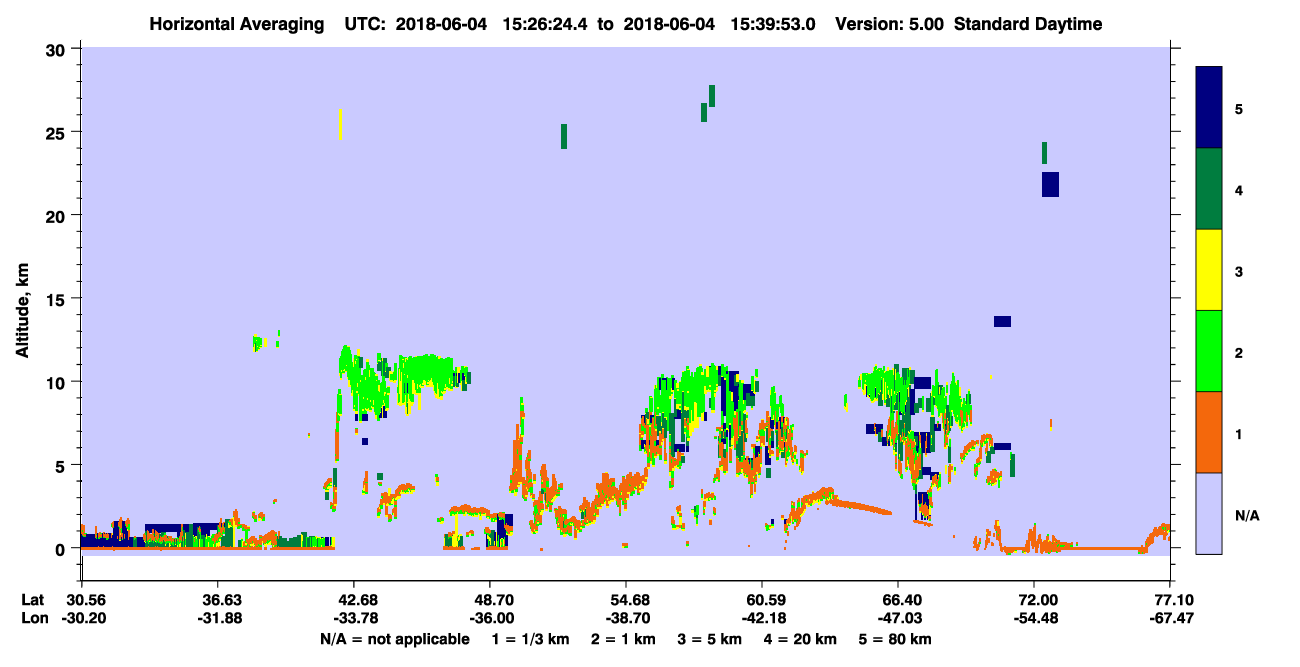
Task: Click 'Standard Daytime' in the title
Action: tap(1028, 24)
